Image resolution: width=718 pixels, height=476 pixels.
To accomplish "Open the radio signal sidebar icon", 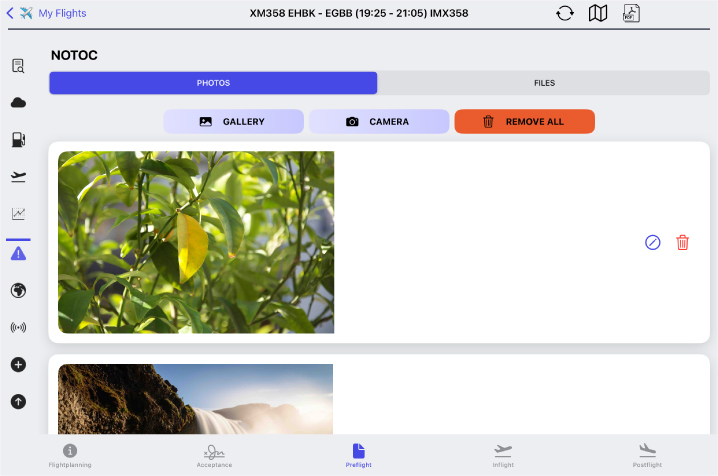I will [x=18, y=328].
